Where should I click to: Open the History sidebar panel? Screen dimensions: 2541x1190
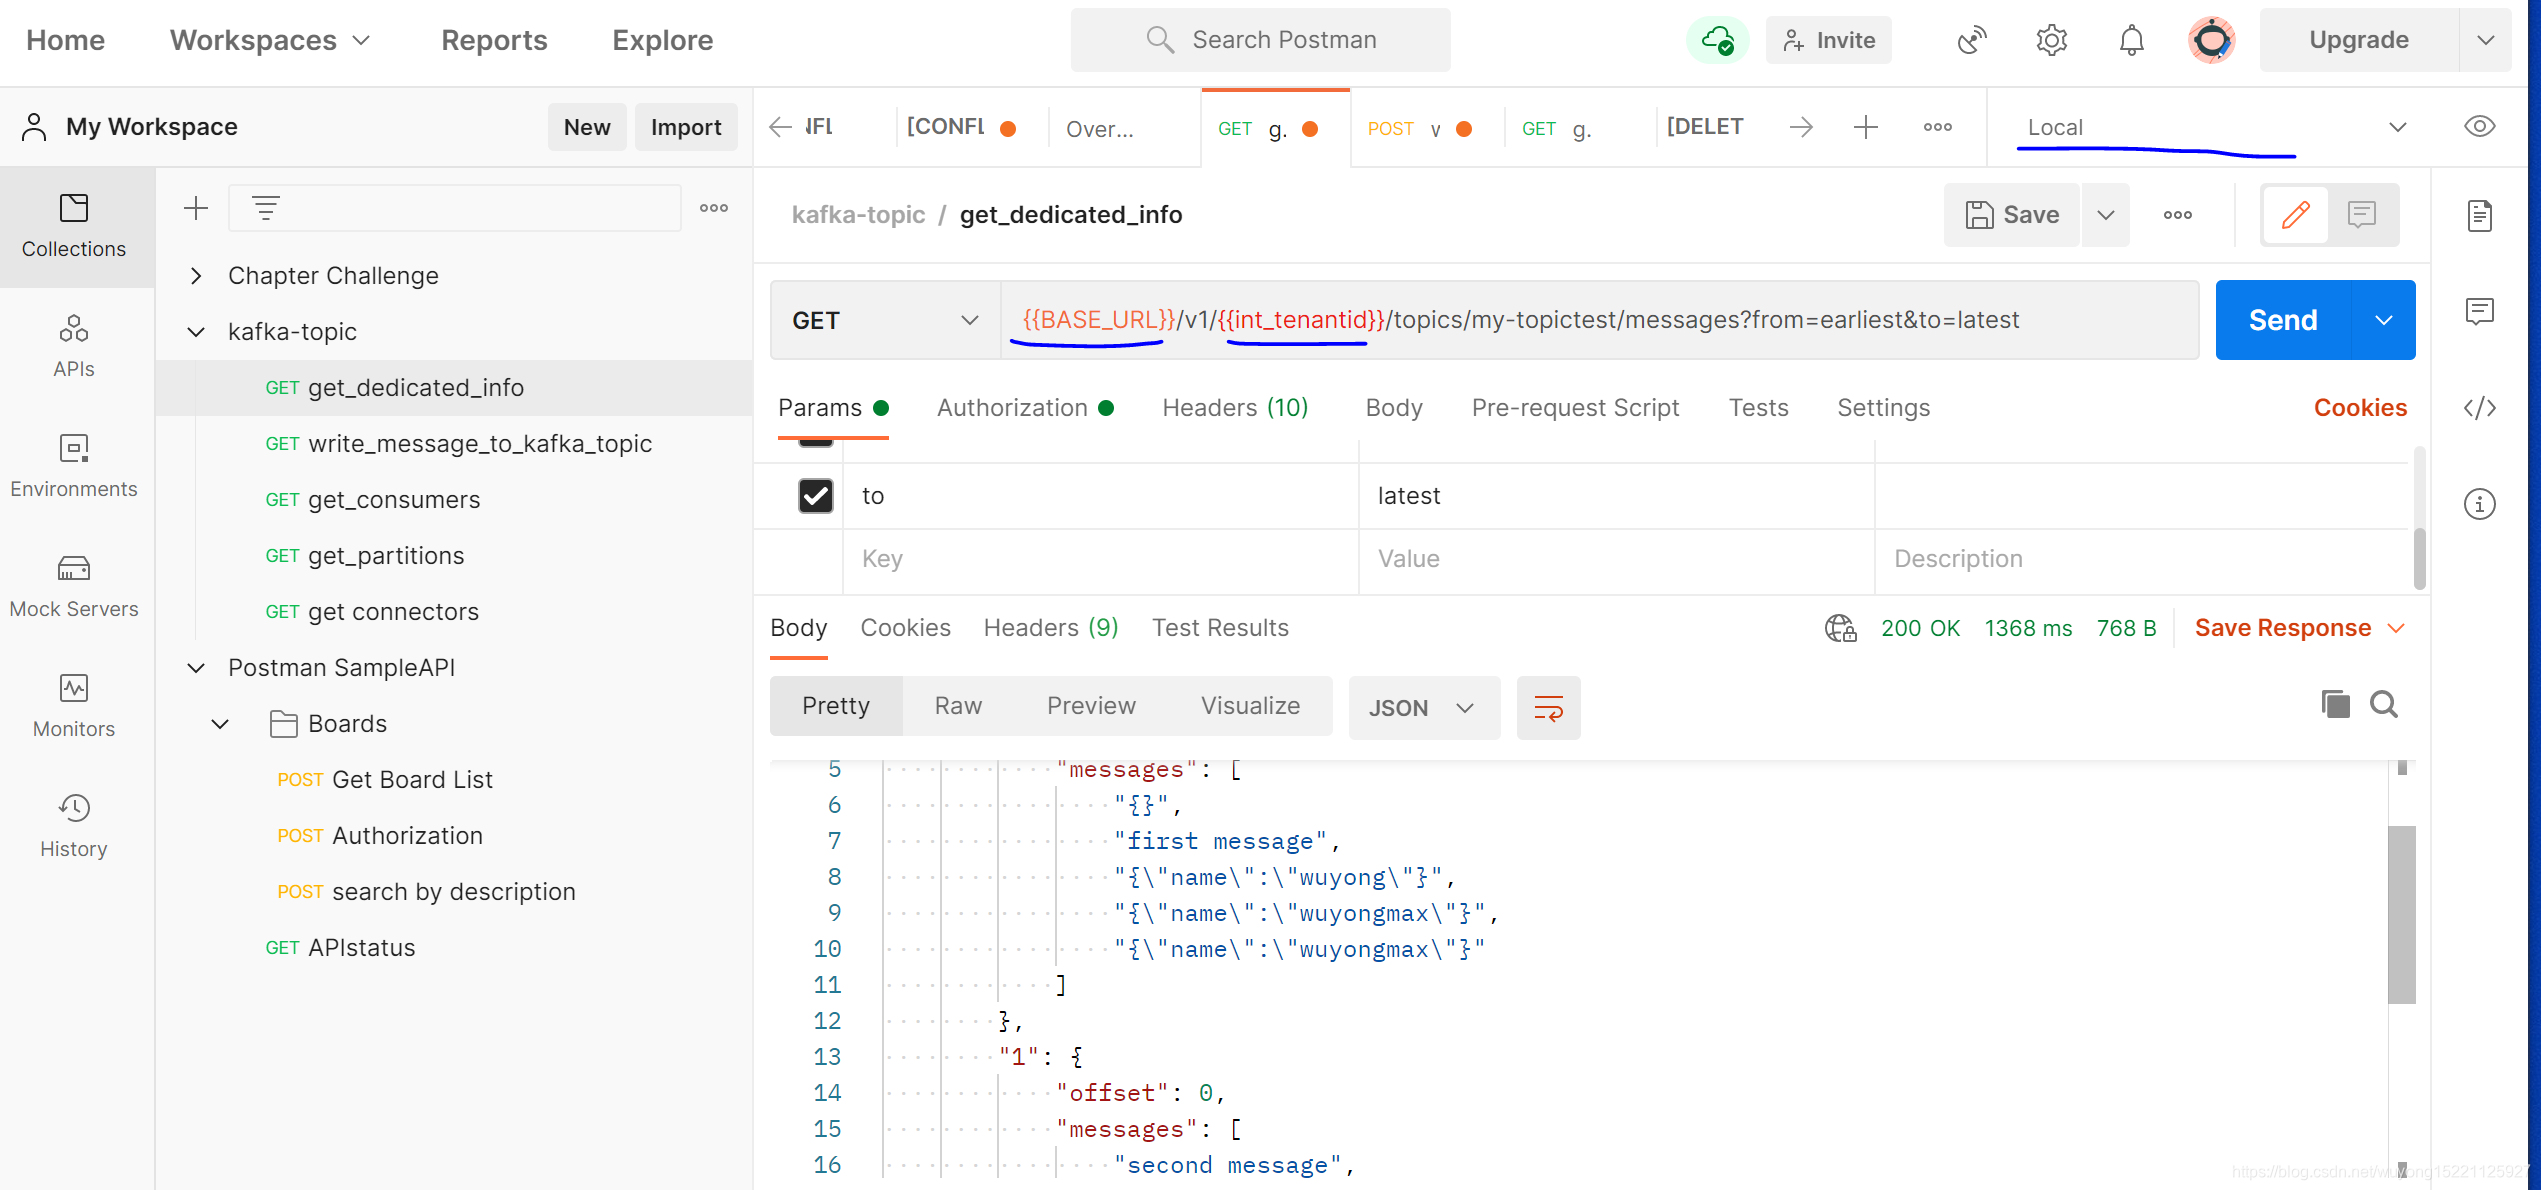tap(74, 826)
